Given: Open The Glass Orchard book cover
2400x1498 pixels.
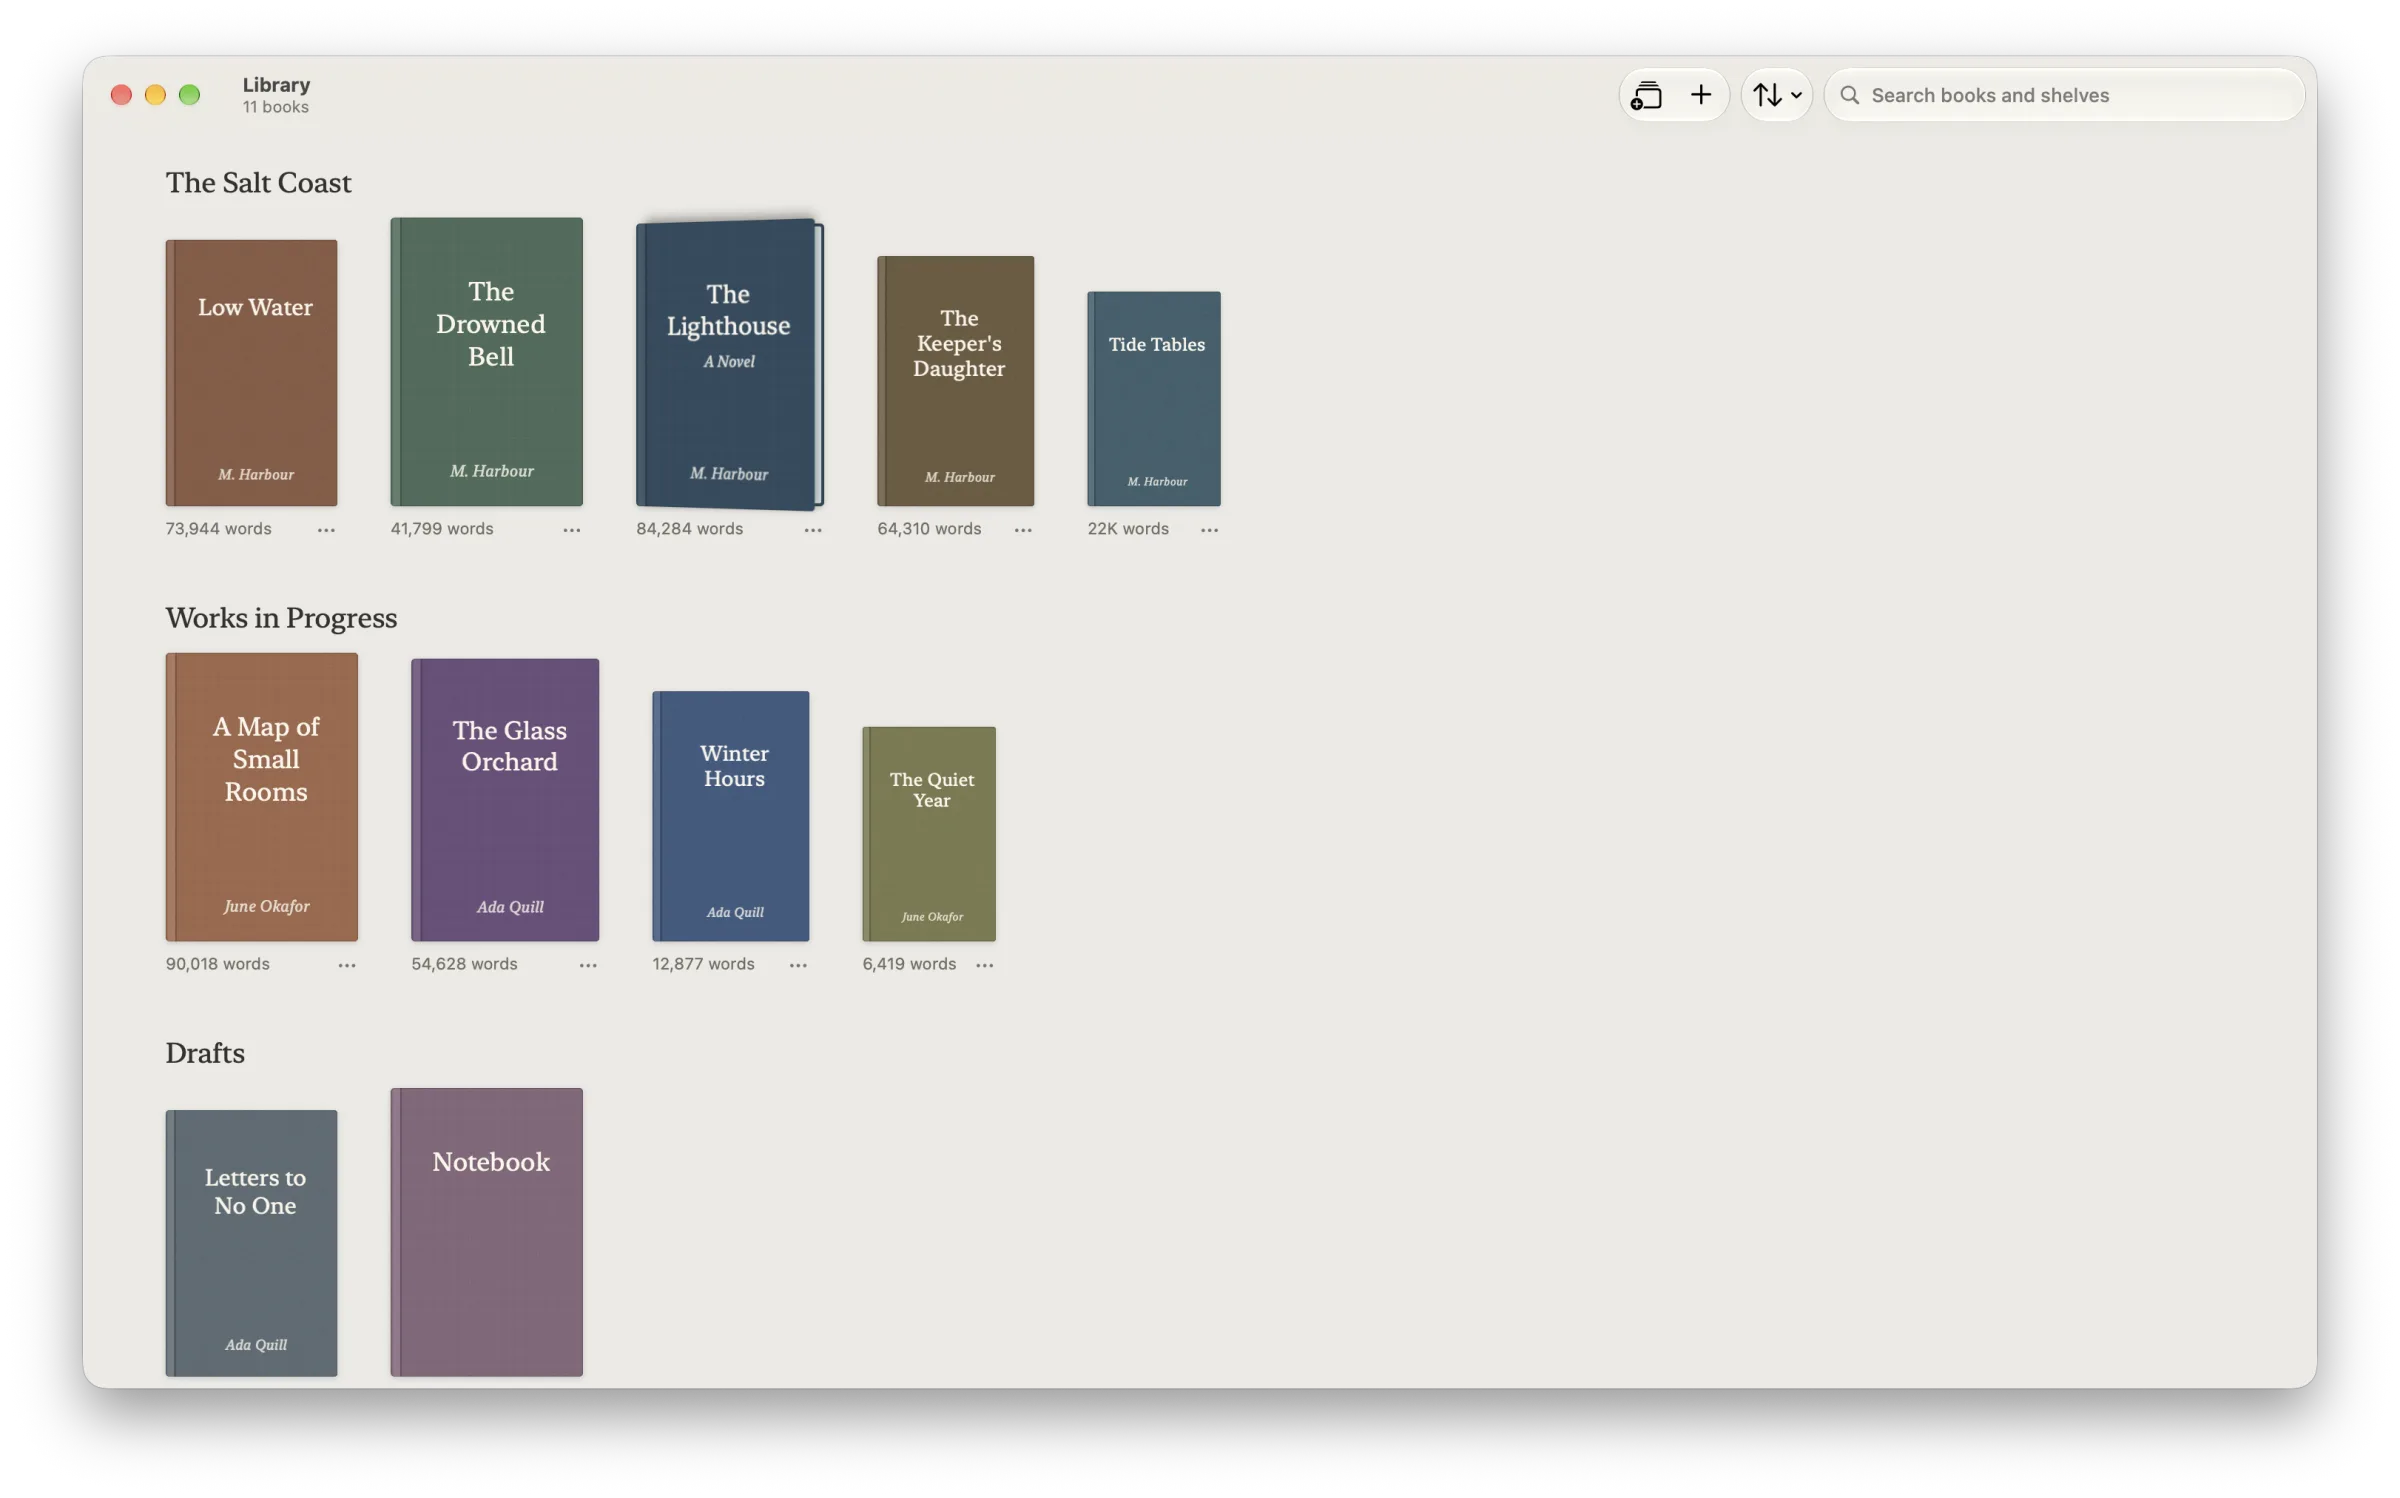Looking at the screenshot, I should 505,800.
